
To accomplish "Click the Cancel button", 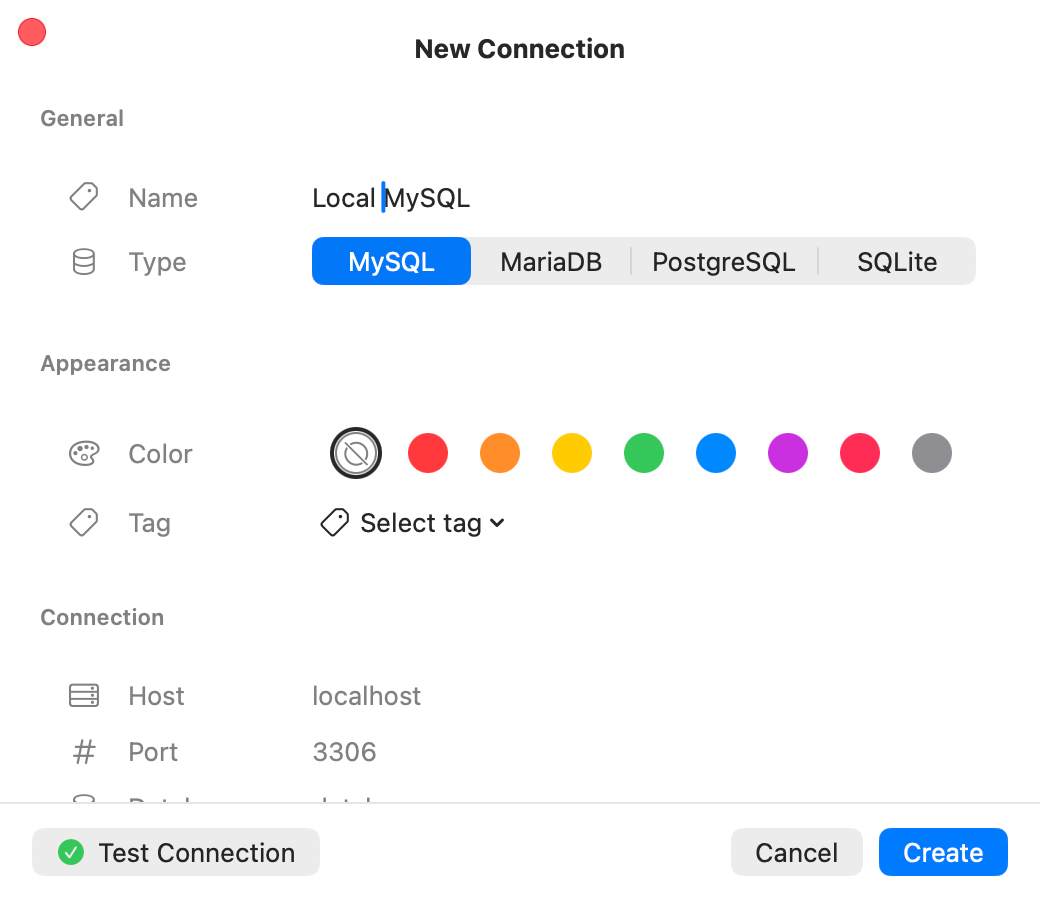I will [x=796, y=852].
